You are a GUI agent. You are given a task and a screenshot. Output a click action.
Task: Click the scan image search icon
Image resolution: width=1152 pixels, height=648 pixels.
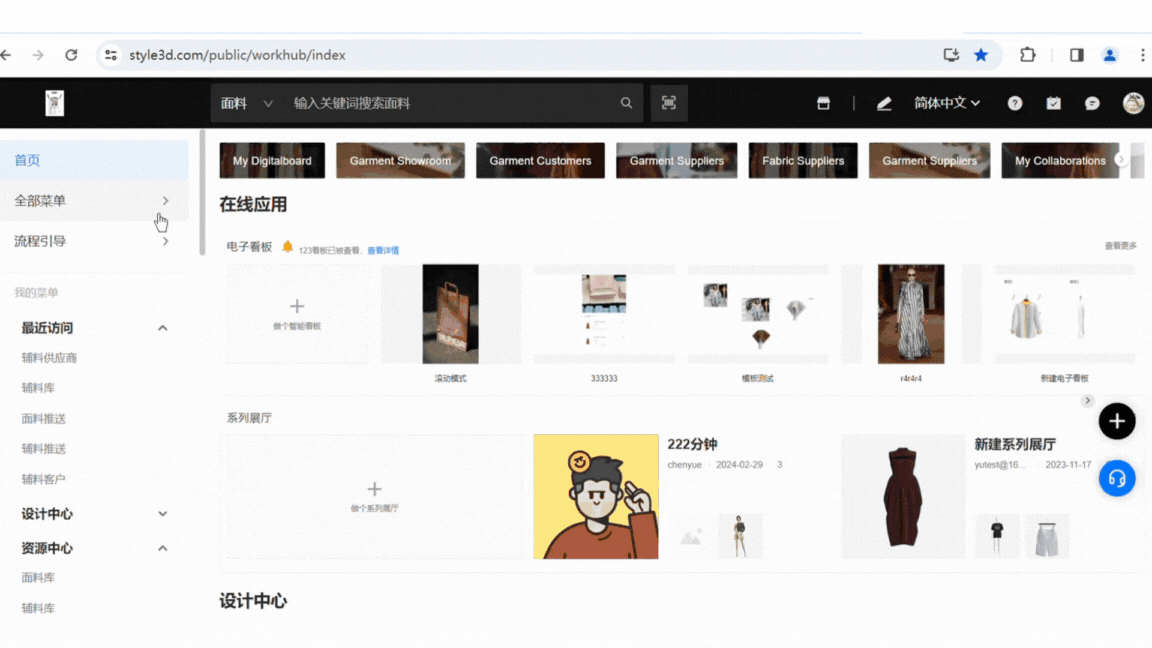(669, 103)
